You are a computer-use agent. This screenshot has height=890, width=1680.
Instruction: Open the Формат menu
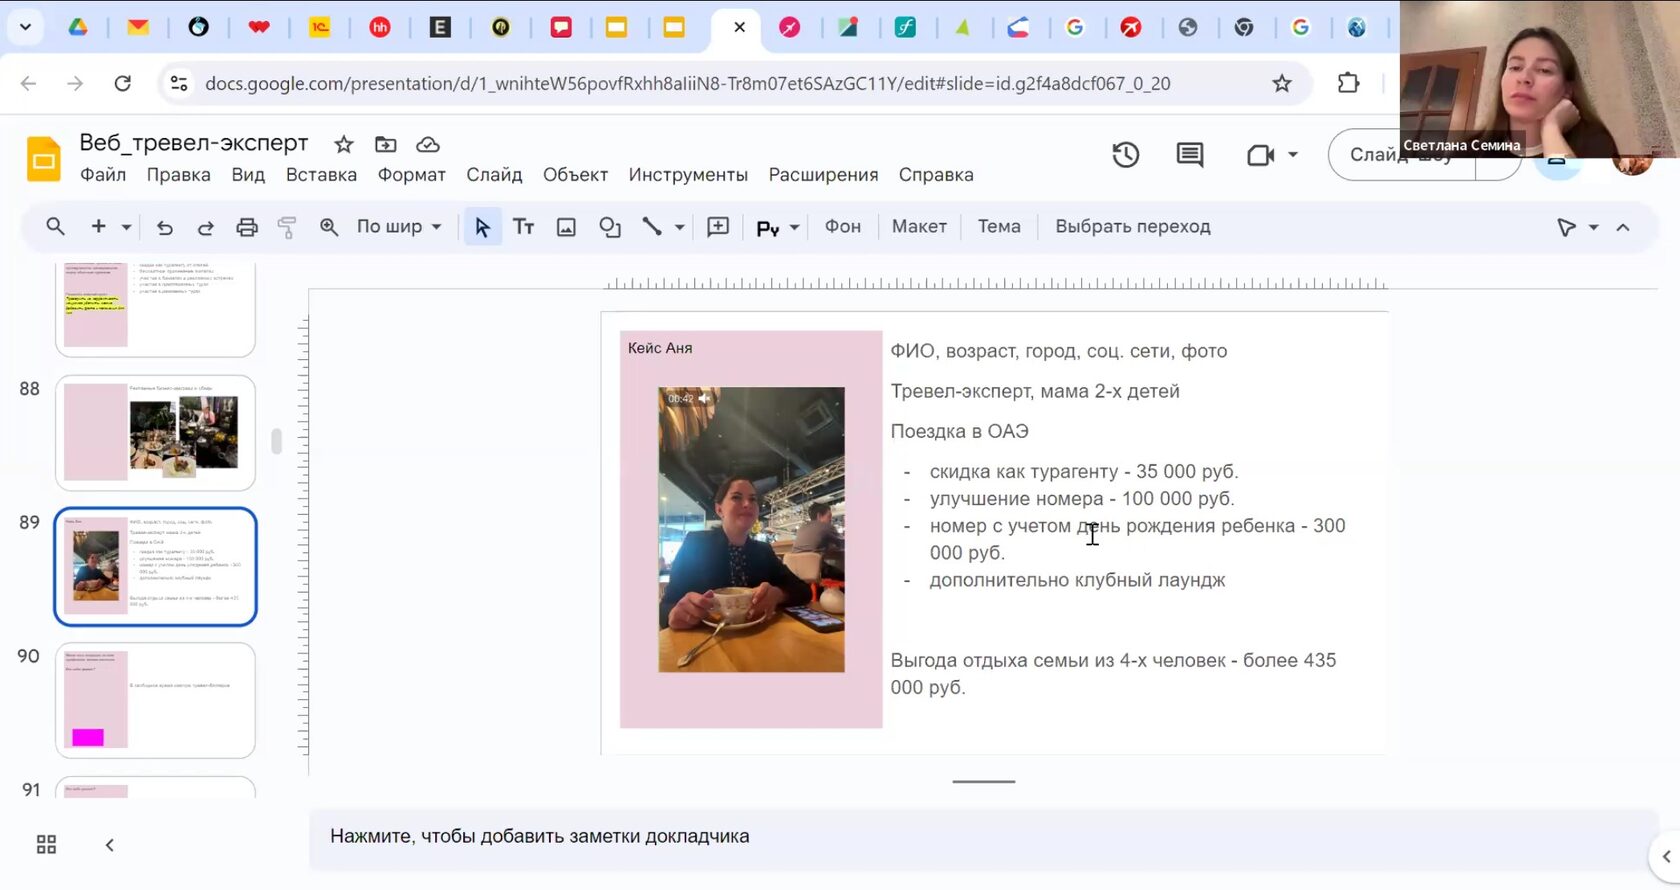[412, 175]
